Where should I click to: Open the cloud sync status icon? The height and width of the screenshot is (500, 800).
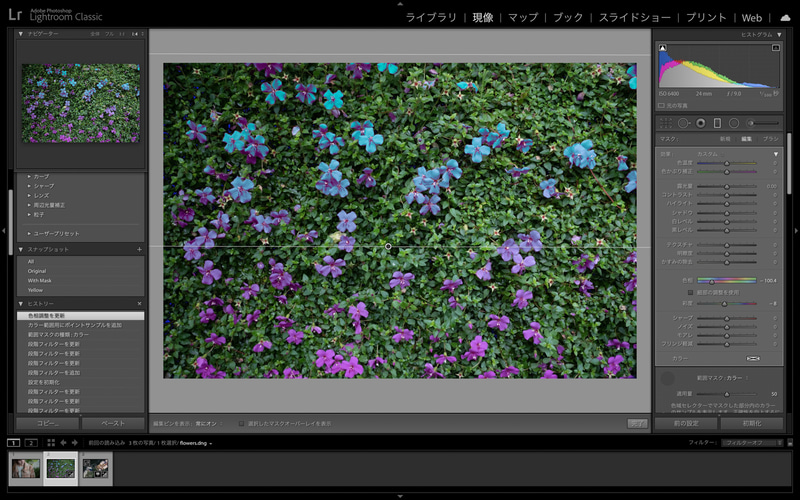(785, 18)
